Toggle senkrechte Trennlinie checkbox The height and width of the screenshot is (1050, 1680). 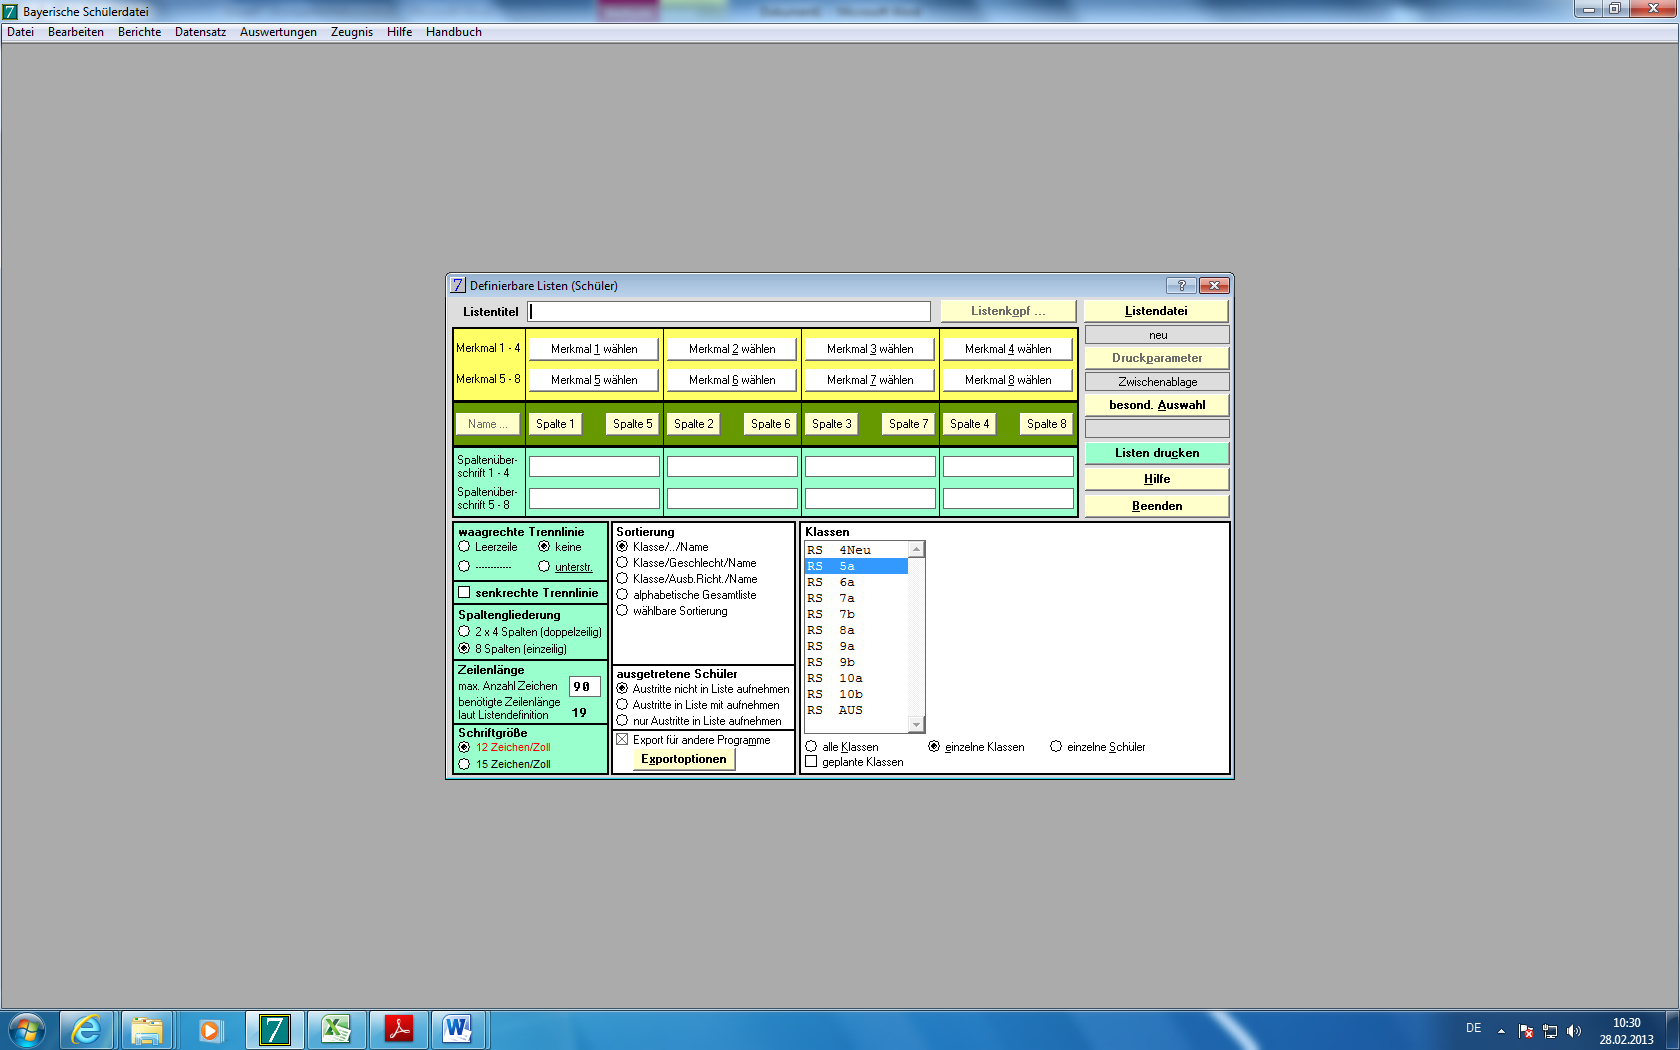pos(464,593)
